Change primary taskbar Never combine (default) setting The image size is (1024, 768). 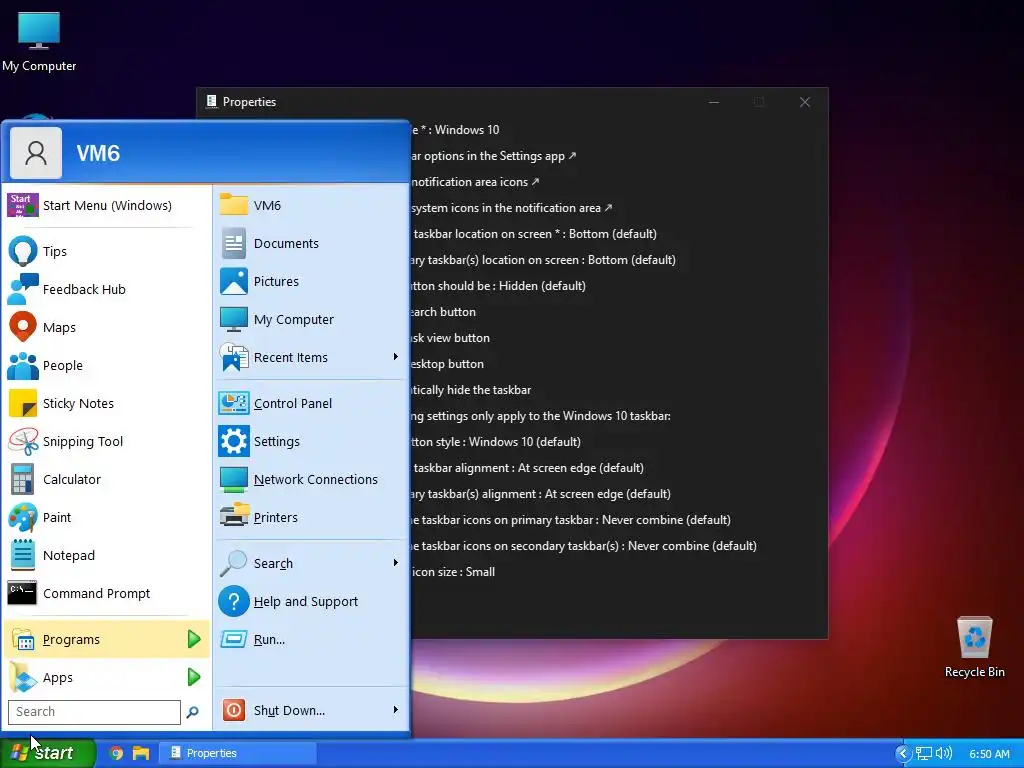pyautogui.click(x=571, y=520)
